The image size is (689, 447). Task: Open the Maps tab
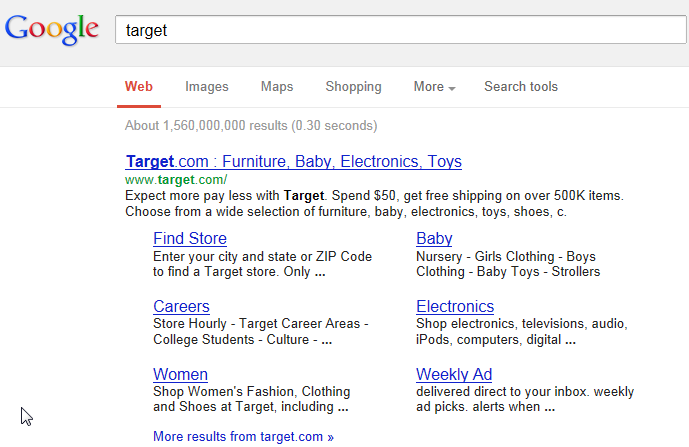click(277, 87)
